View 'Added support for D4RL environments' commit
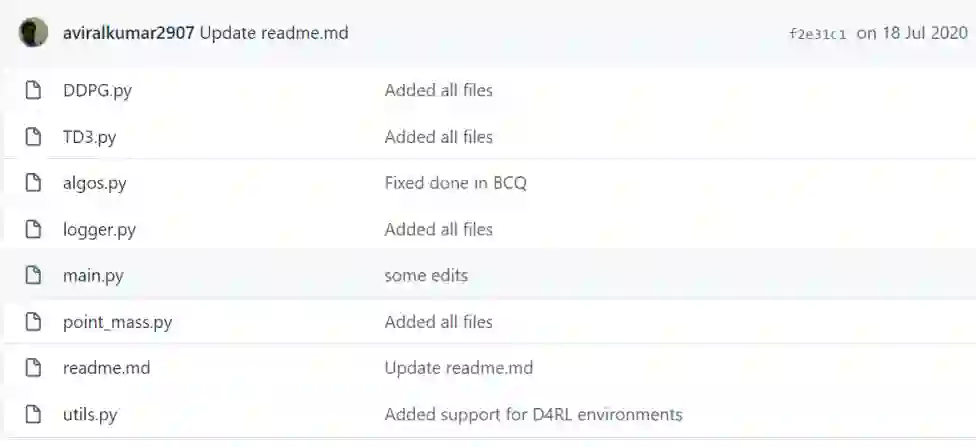 coord(533,414)
